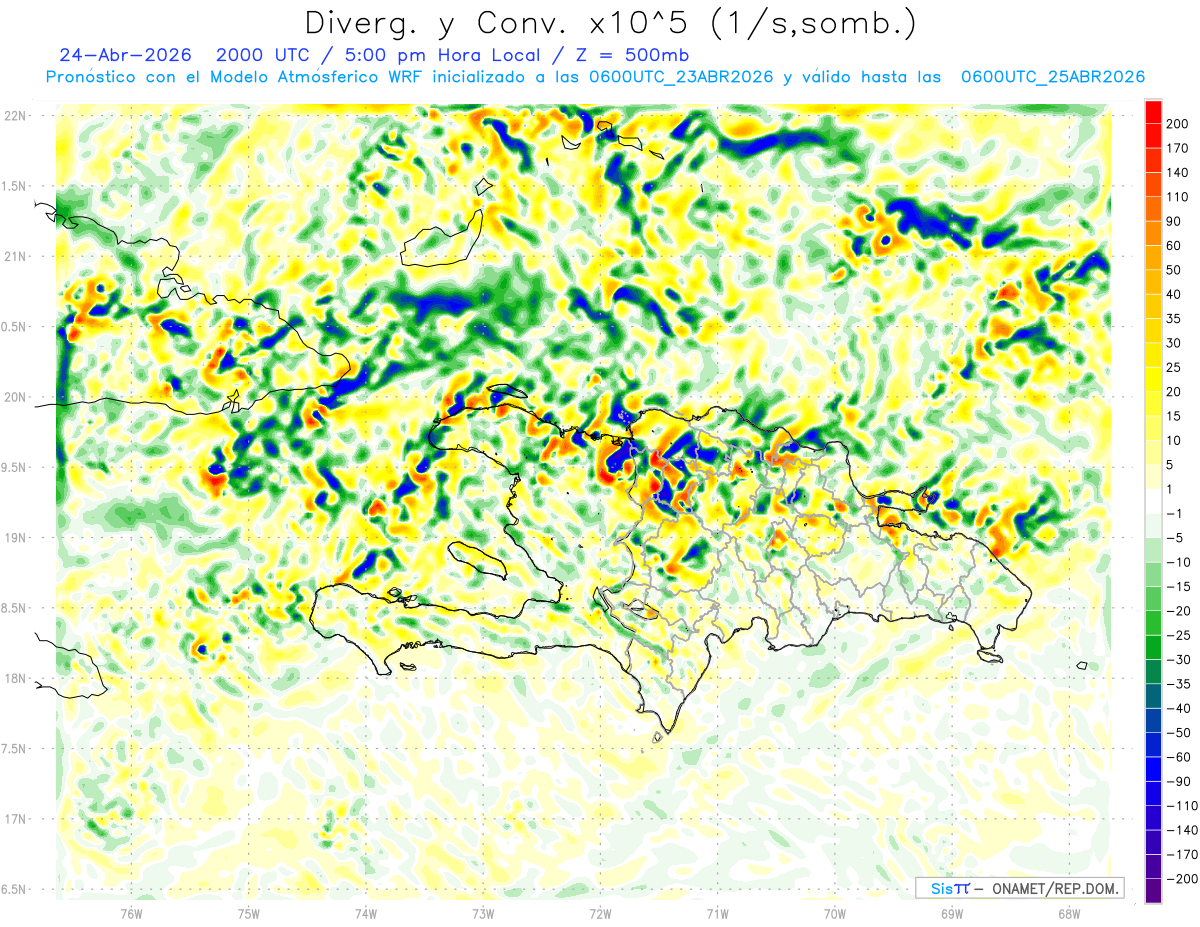Click the 68W longitude axis label
Image resolution: width=1200 pixels, height=927 pixels.
(x=1069, y=913)
